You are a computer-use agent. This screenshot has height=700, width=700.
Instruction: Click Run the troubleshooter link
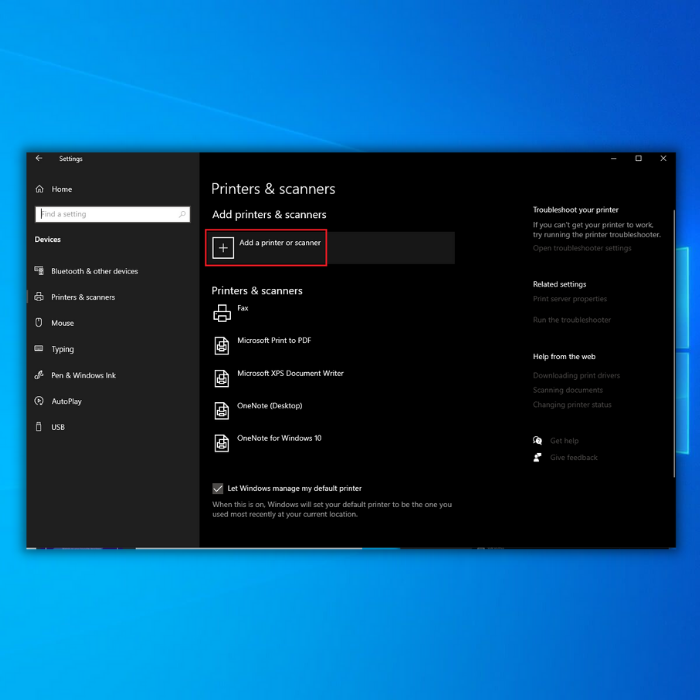(572, 320)
